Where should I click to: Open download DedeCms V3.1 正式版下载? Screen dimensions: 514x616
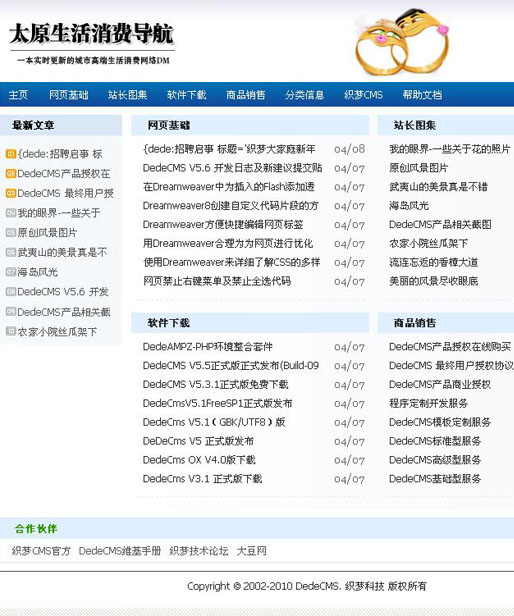point(202,479)
